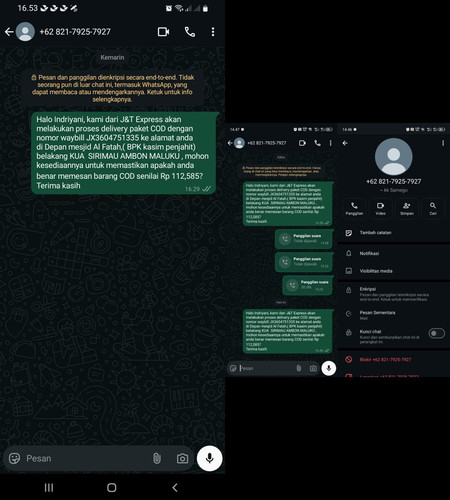Image resolution: width=450 pixels, height=500 pixels.
Task: Open Enkripsi encryption details row
Action: point(393,294)
